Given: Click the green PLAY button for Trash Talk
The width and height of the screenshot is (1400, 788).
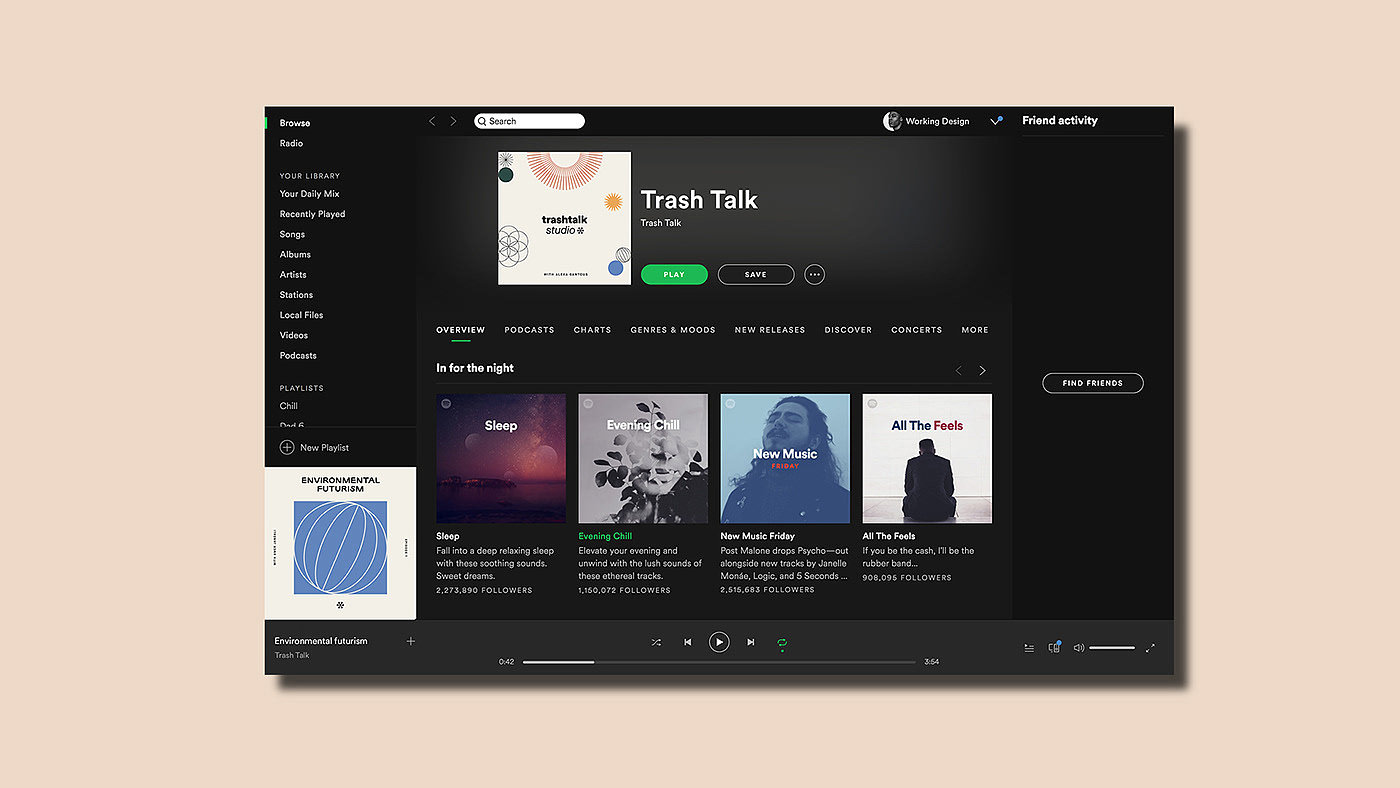Looking at the screenshot, I should [674, 274].
